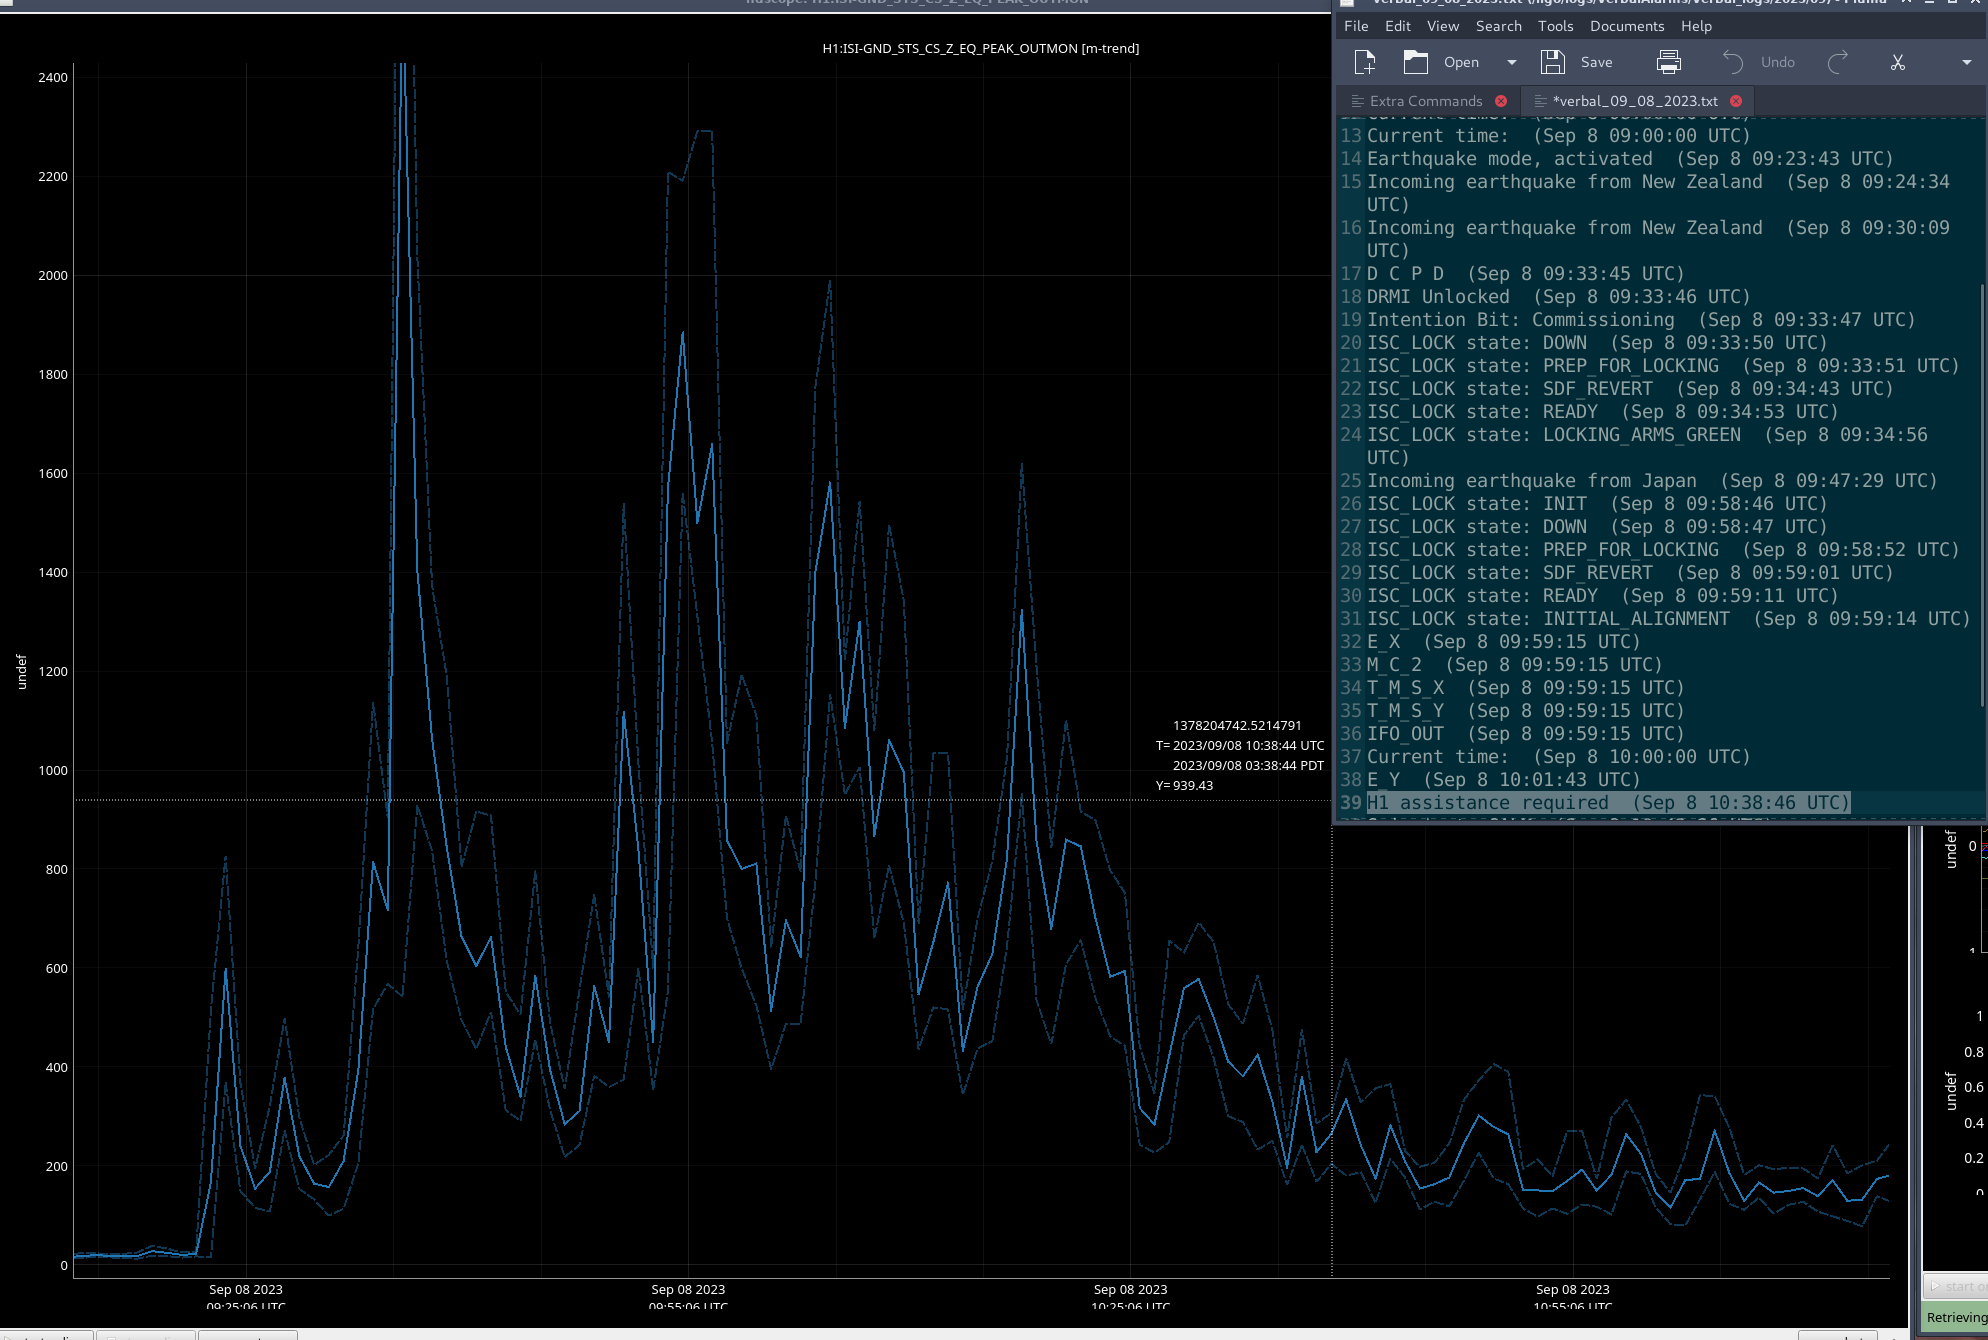Save the current Pluma document
1988x1340 pixels.
point(1576,62)
